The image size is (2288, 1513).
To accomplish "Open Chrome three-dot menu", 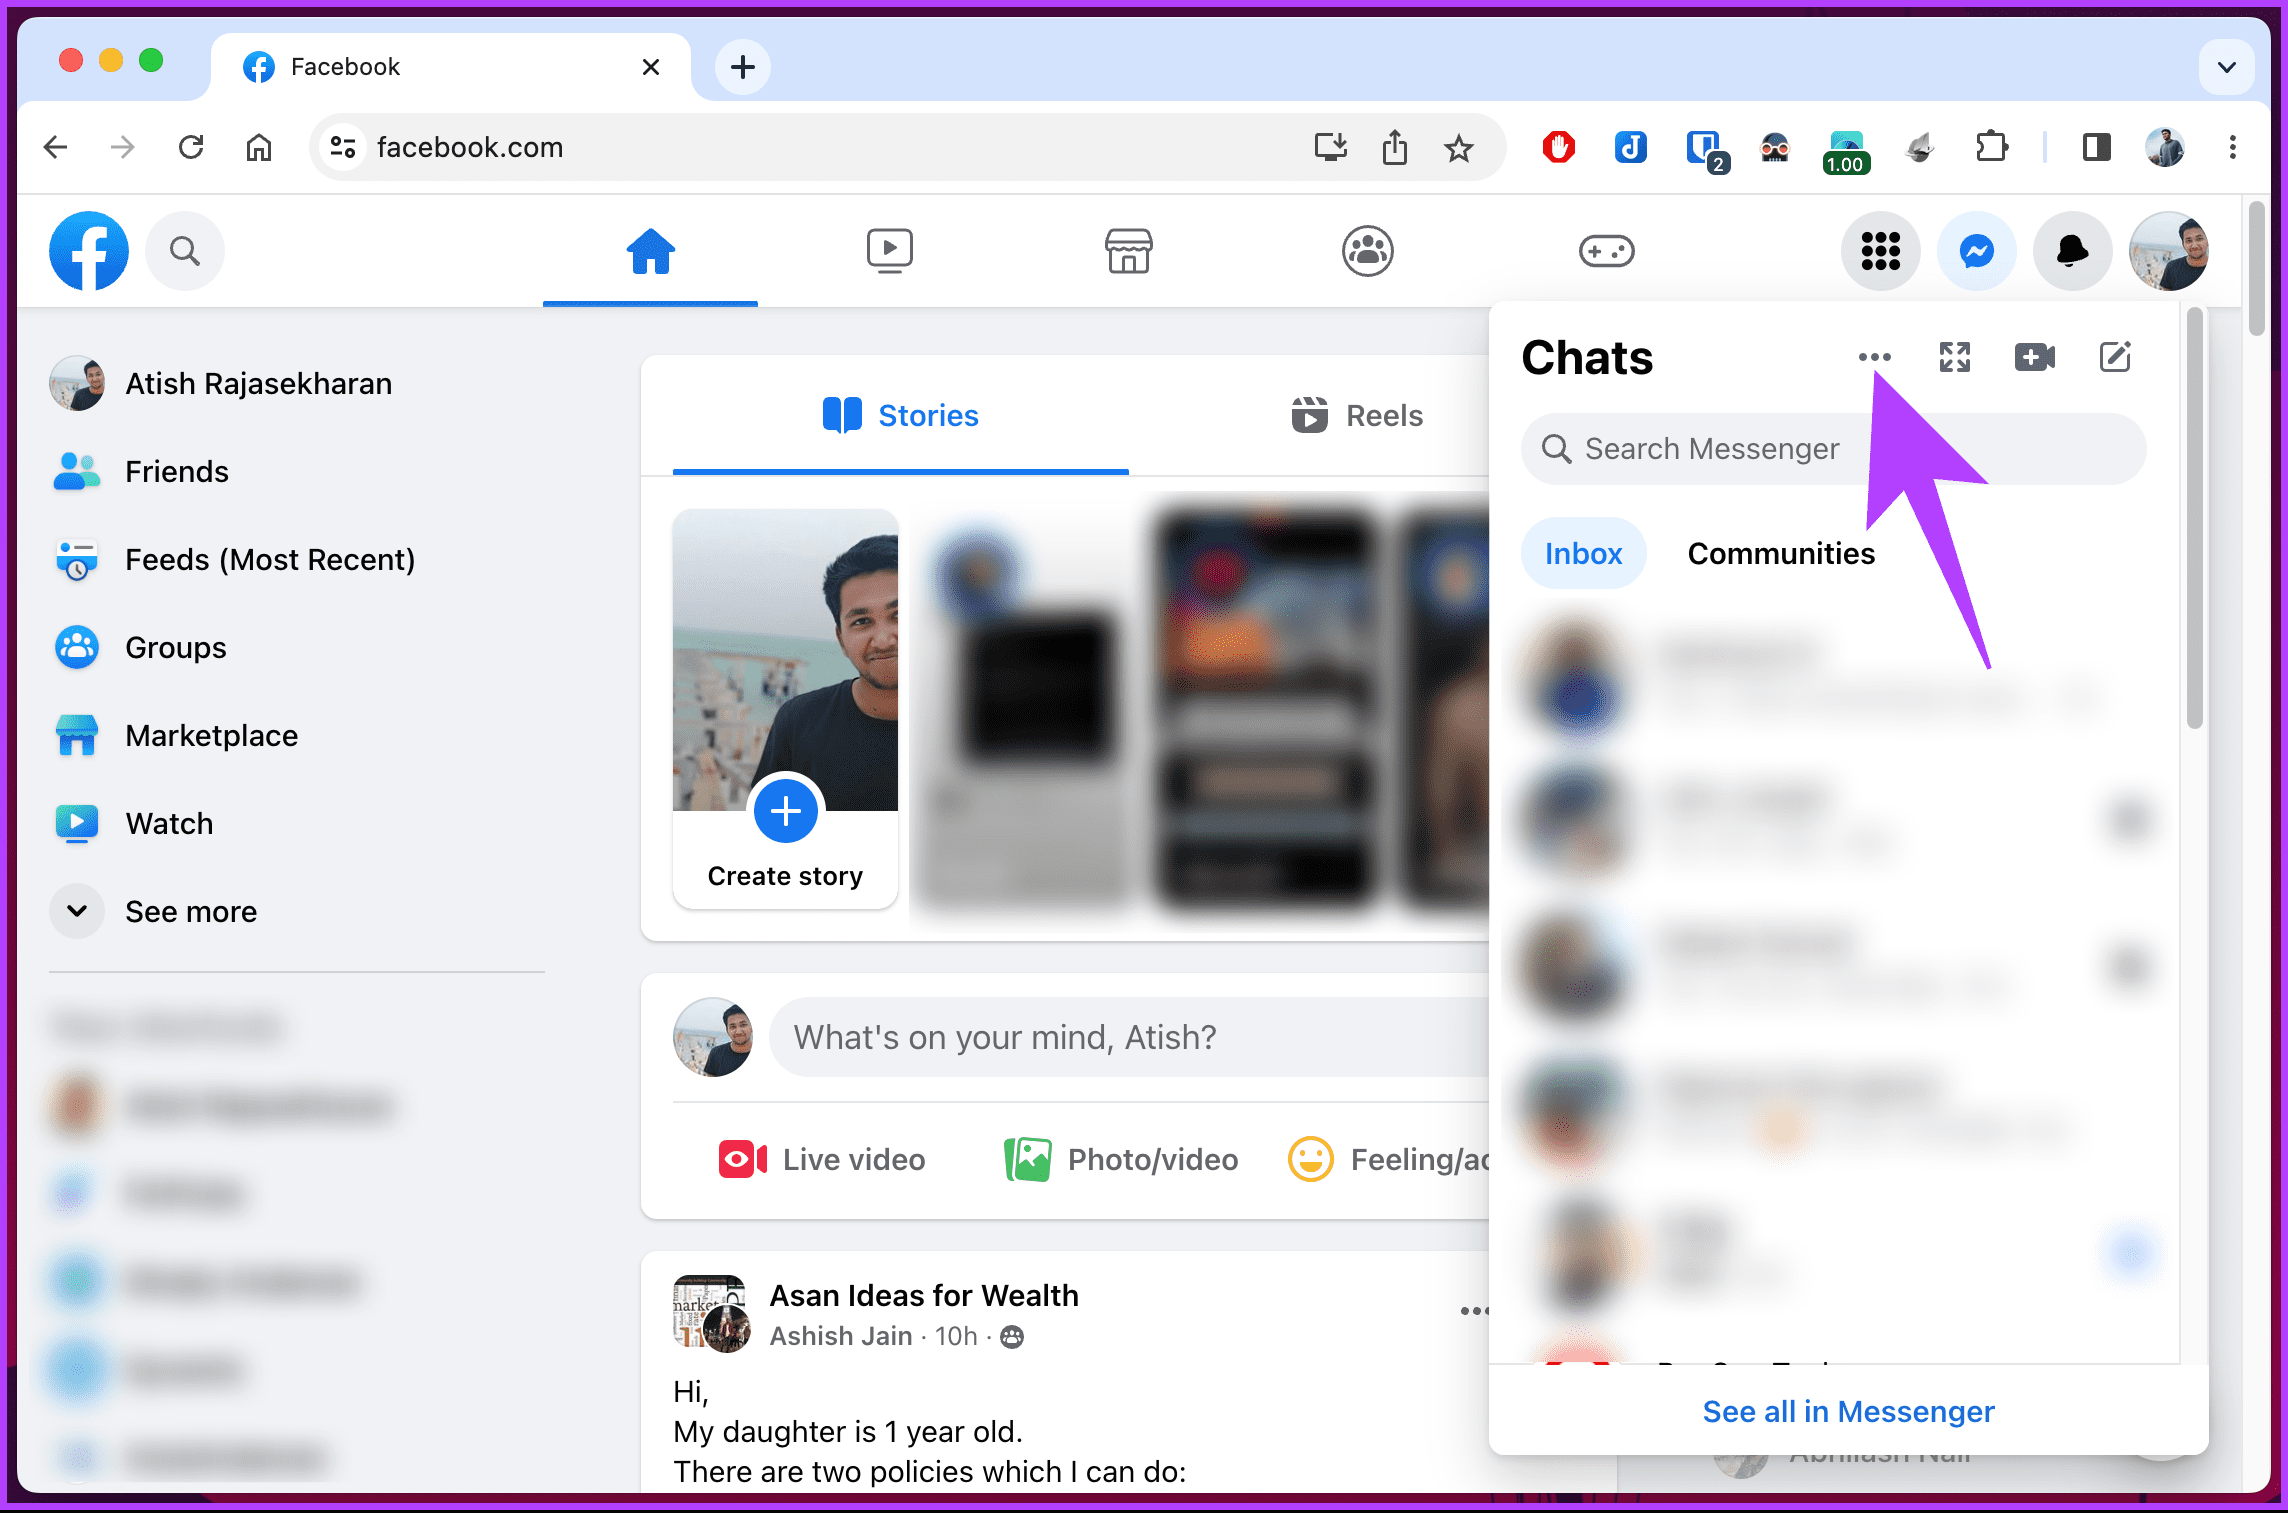I will pyautogui.click(x=2232, y=147).
